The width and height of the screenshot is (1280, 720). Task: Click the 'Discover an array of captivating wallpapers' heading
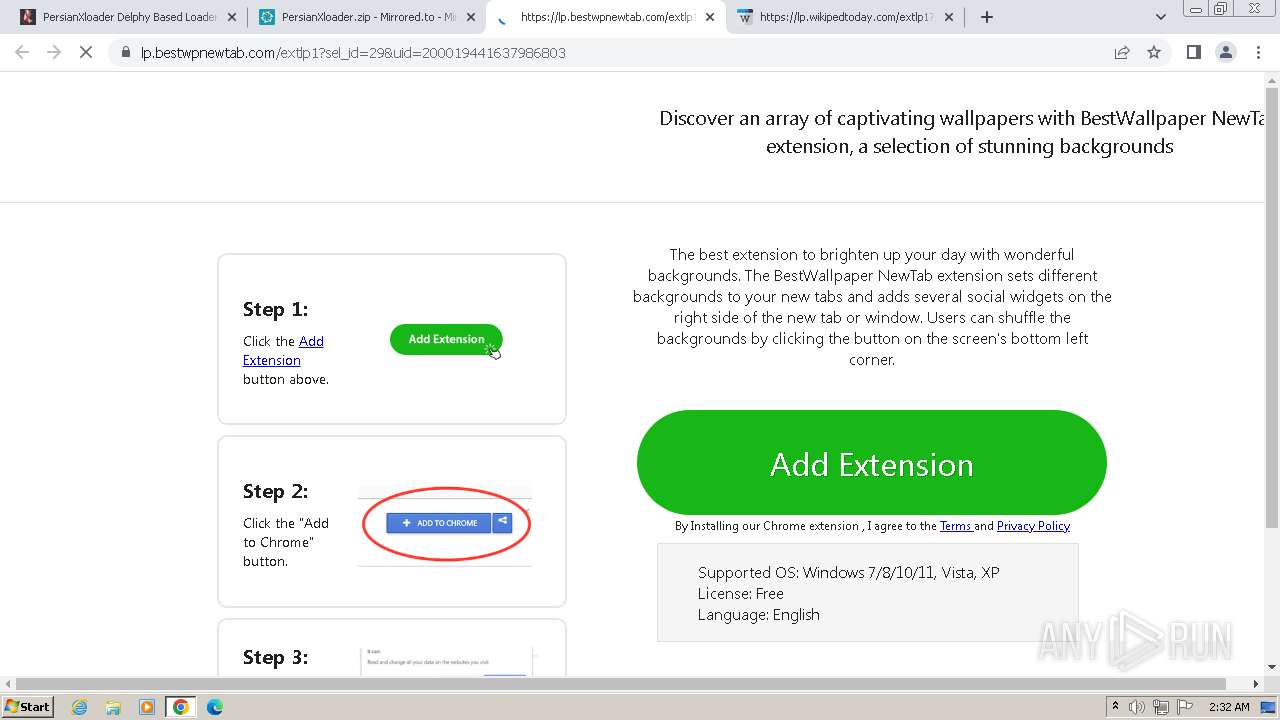(962, 132)
